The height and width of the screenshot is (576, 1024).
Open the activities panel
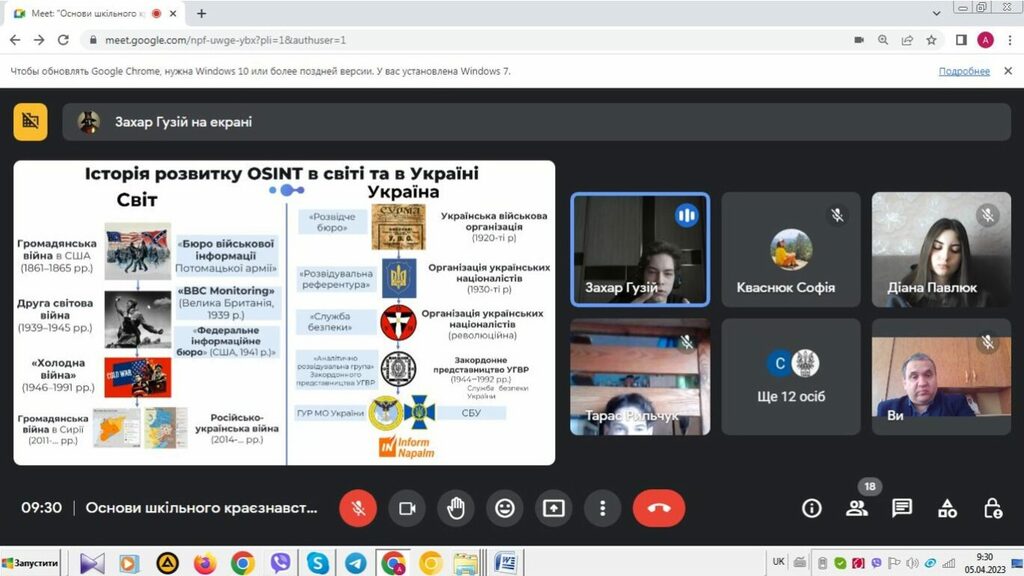click(x=947, y=508)
